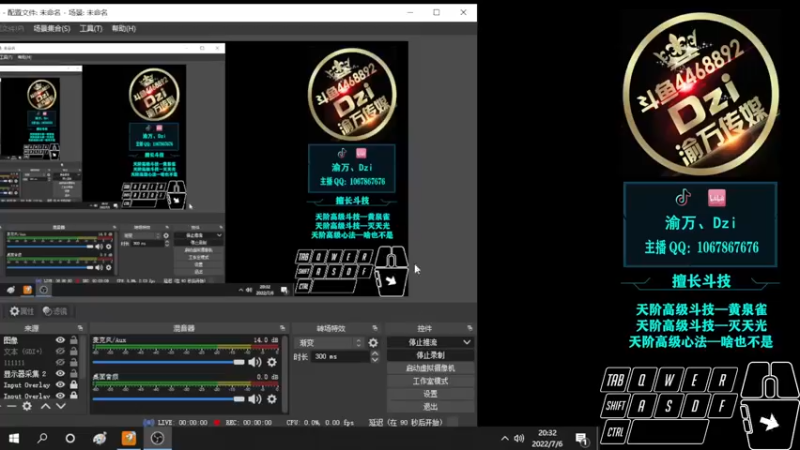Click 退出 to exit OBS
This screenshot has width=800, height=450.
click(x=430, y=407)
